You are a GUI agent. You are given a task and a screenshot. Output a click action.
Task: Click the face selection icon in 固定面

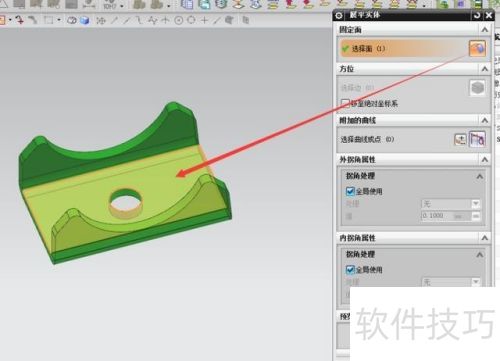click(x=477, y=49)
